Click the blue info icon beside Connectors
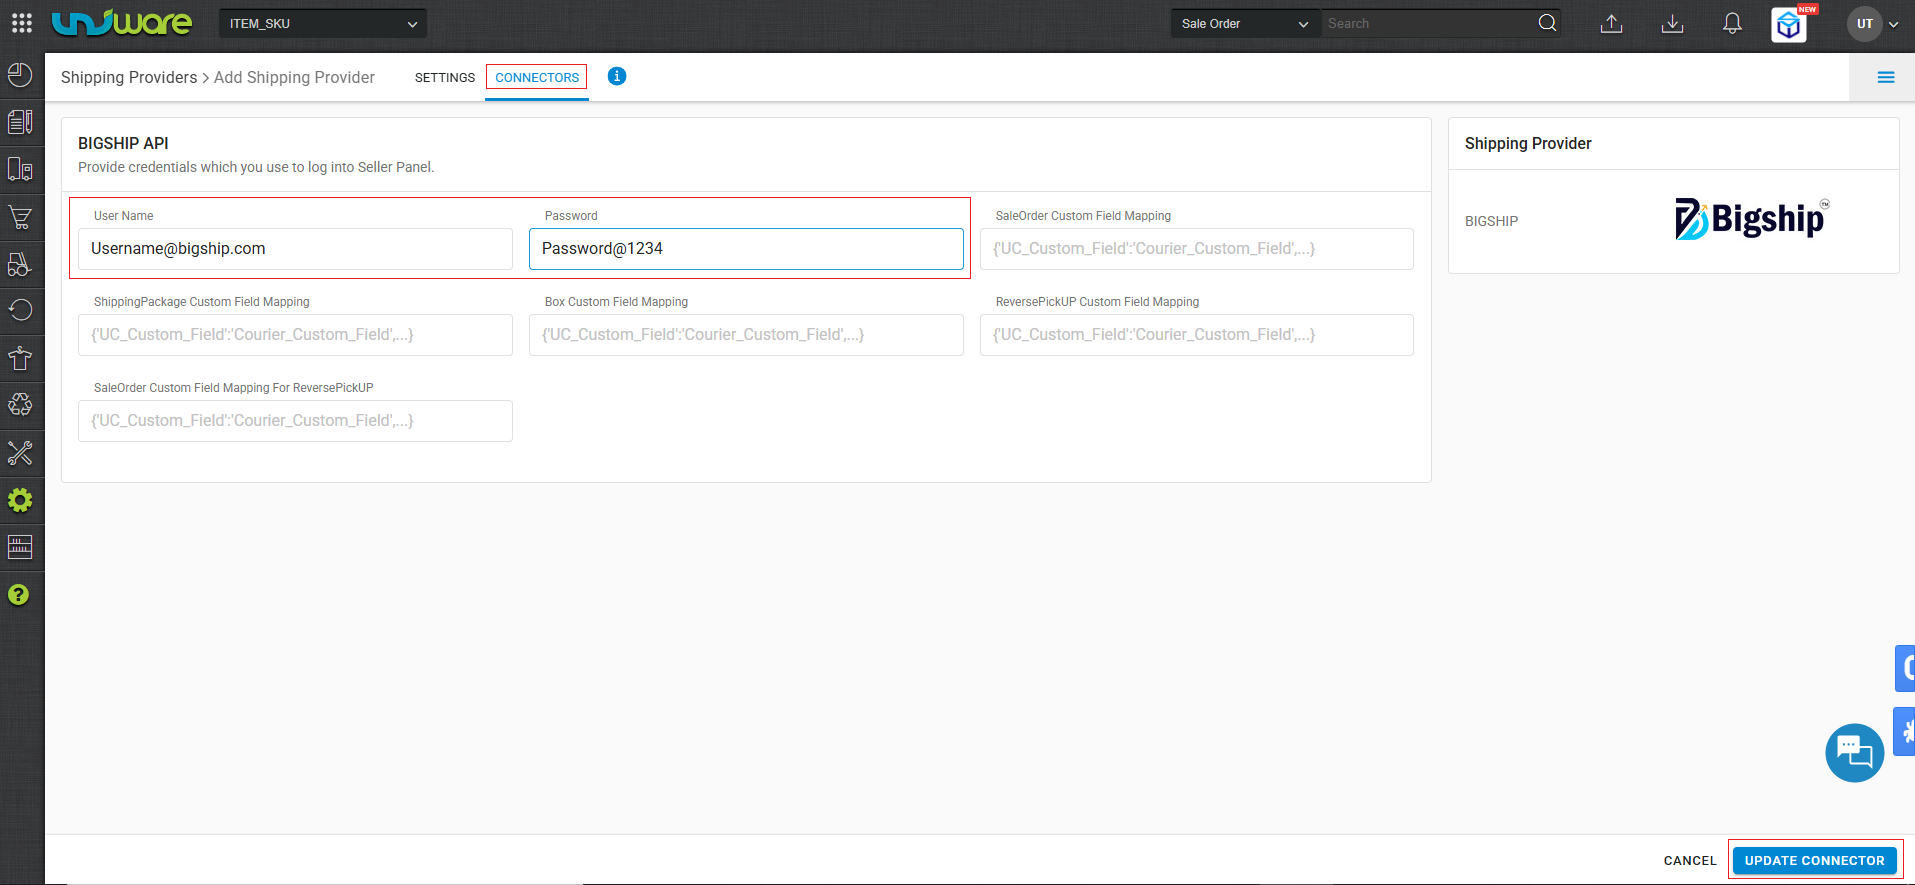The width and height of the screenshot is (1915, 885). click(617, 76)
